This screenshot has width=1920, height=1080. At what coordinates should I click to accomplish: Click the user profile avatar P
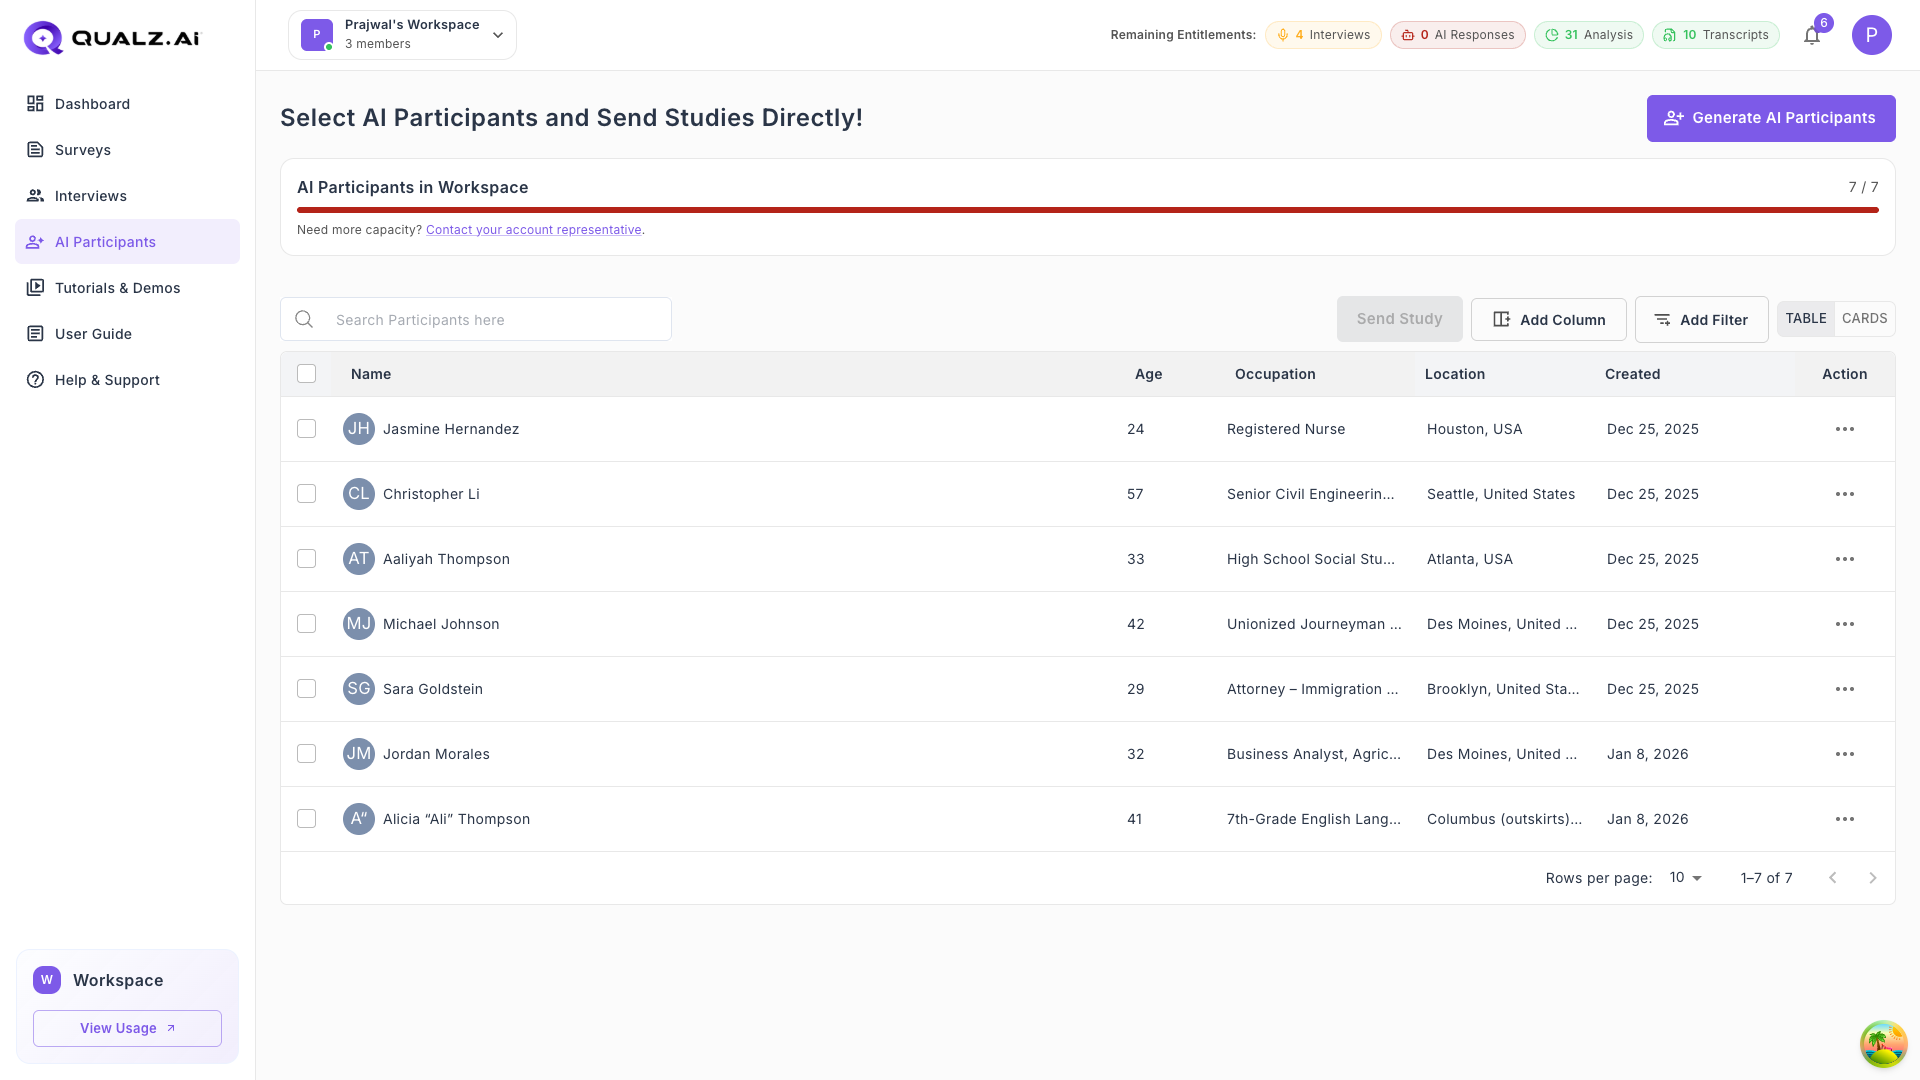[x=1871, y=35]
